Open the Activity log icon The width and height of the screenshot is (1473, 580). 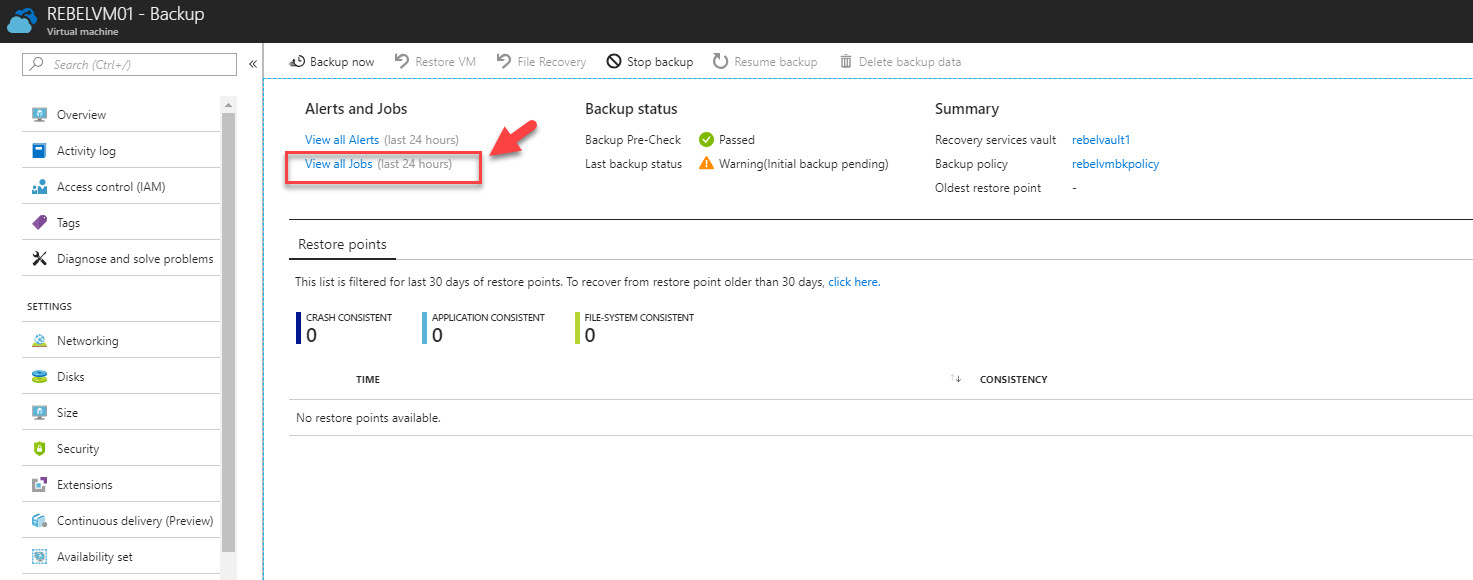(40, 151)
